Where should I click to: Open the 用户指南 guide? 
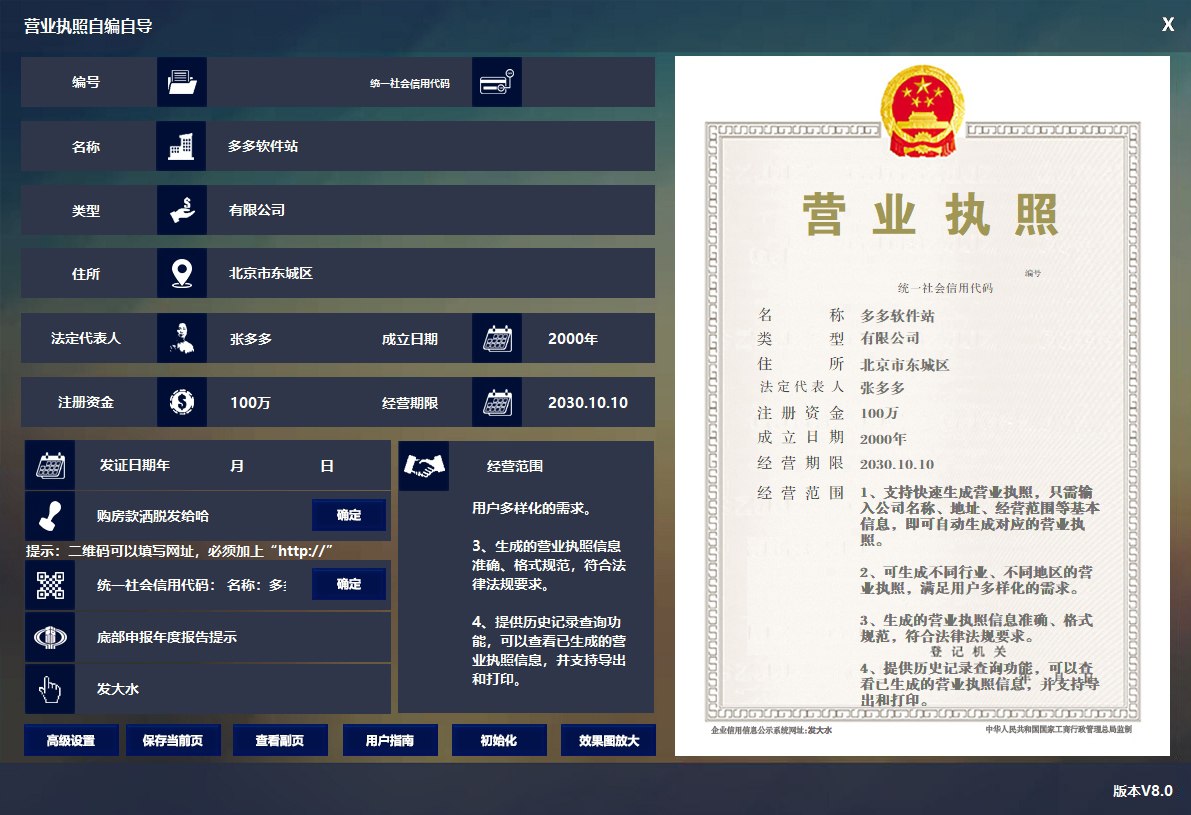(389, 740)
